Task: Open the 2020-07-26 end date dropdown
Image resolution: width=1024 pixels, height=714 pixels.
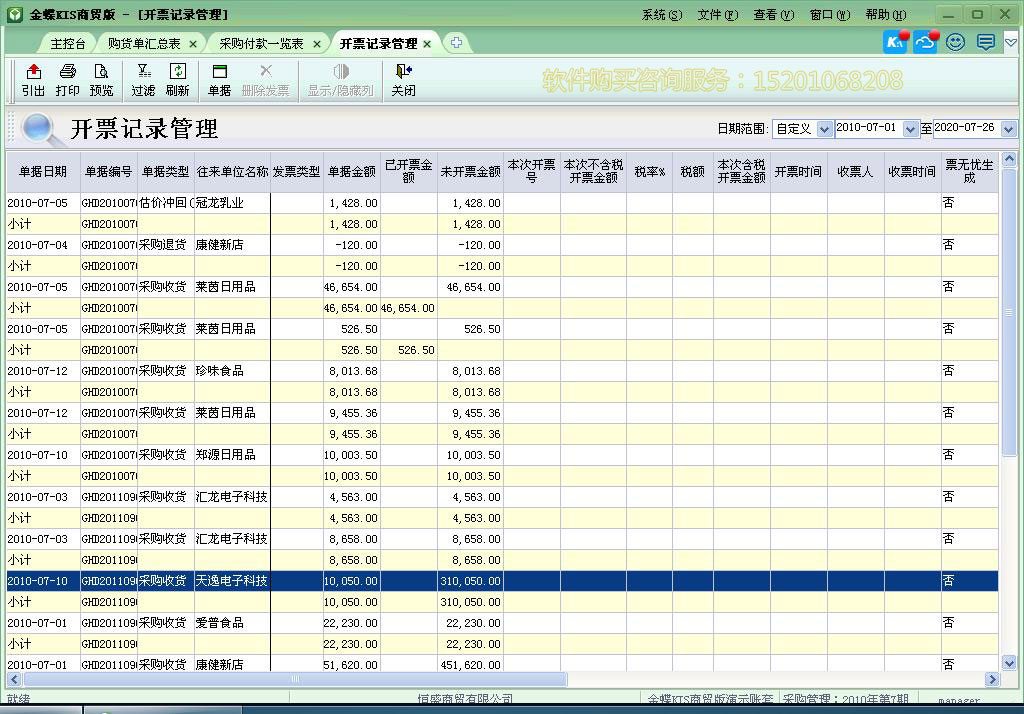Action: pyautogui.click(x=1008, y=130)
